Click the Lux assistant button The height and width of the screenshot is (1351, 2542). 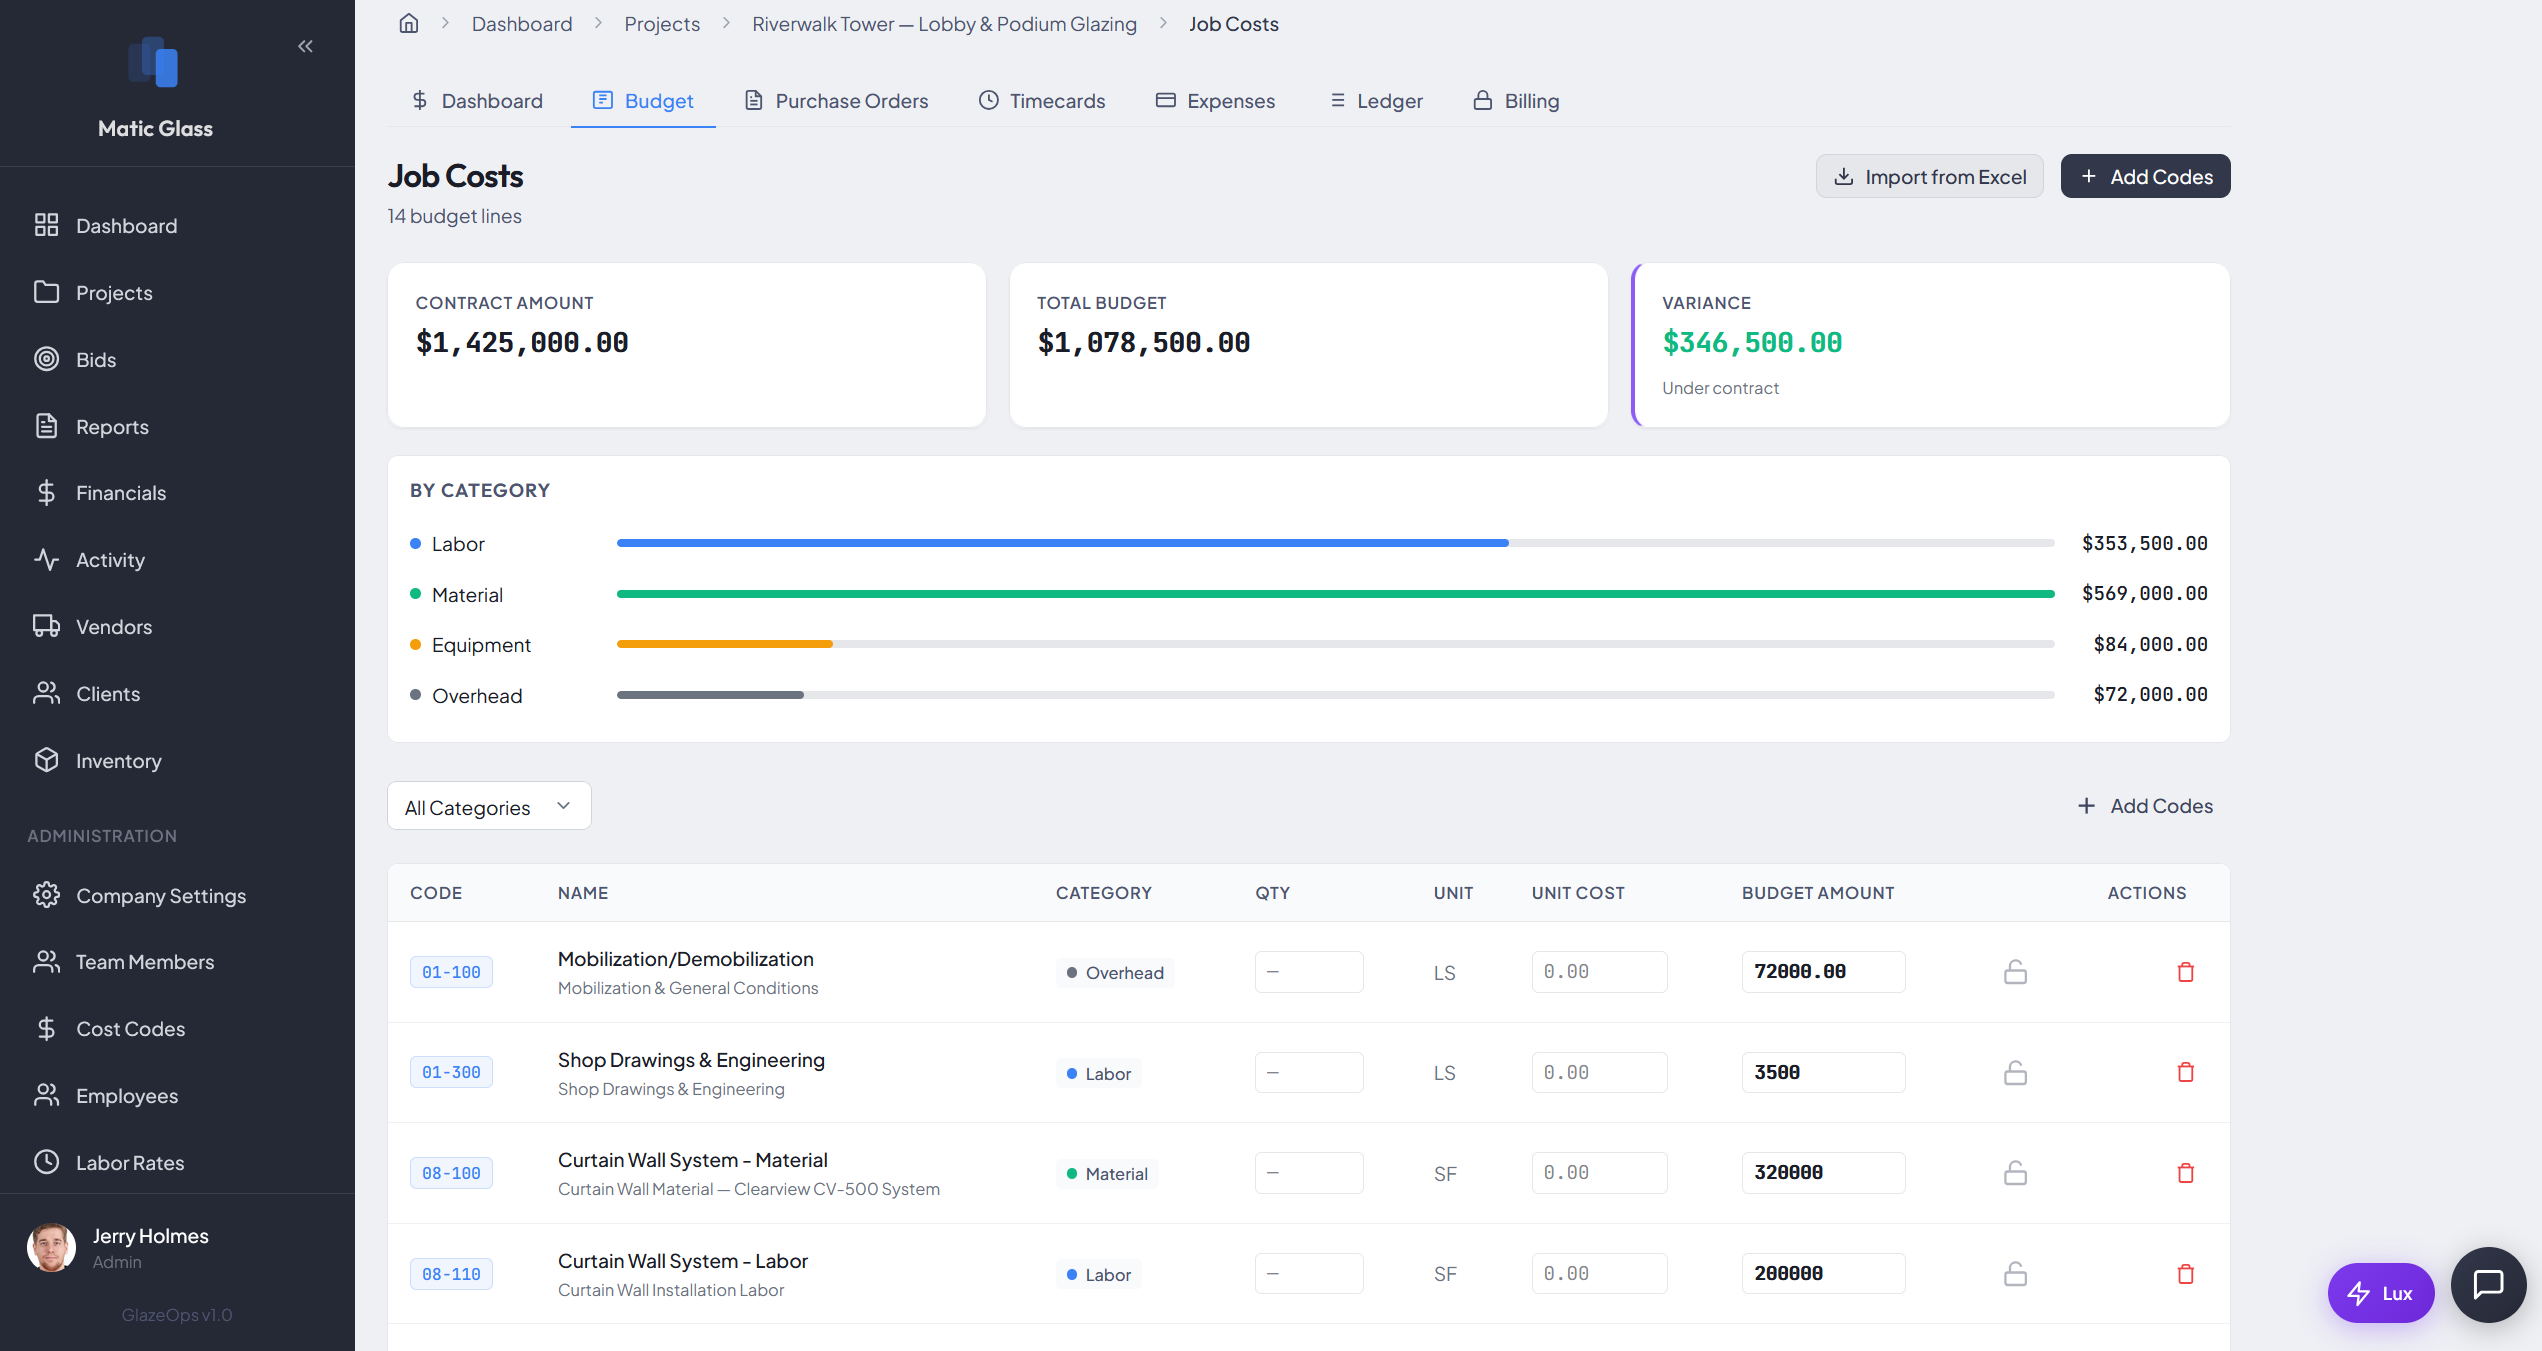2381,1292
